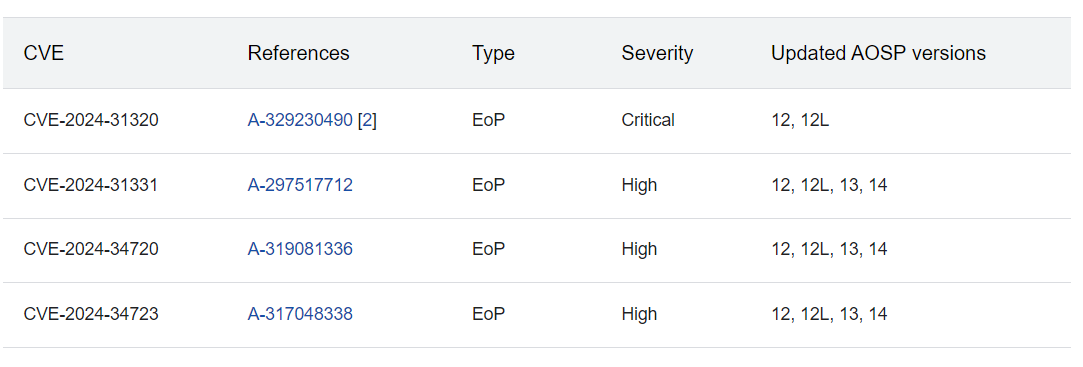This screenshot has width=1083, height=367.
Task: Click the "12, 12L" versions cell
Action: pyautogui.click(x=800, y=120)
